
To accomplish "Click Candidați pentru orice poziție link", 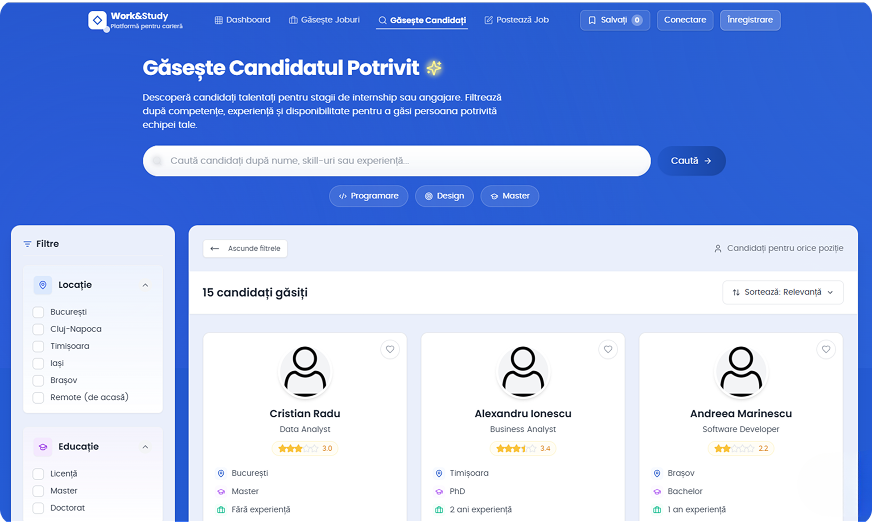I will coord(779,249).
